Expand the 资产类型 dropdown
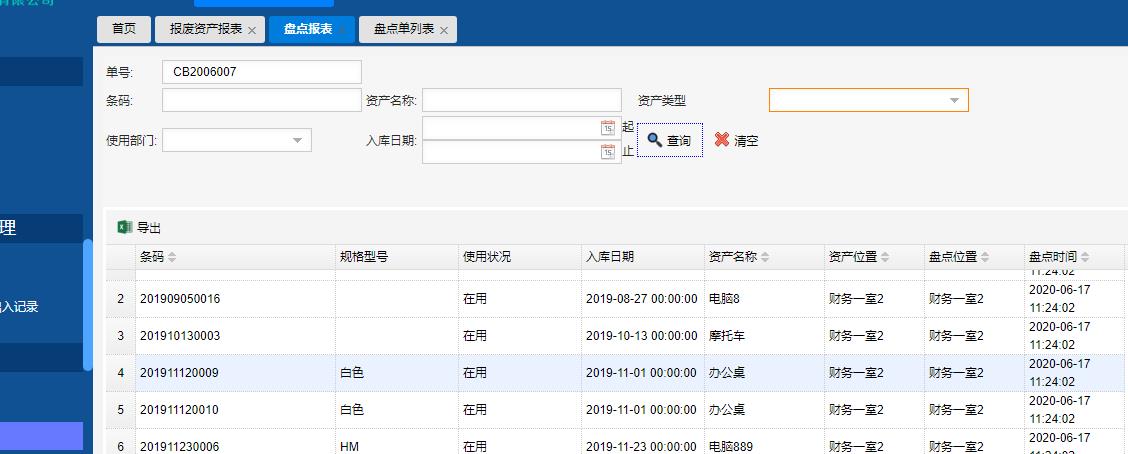The width and height of the screenshot is (1128, 454). tap(954, 100)
